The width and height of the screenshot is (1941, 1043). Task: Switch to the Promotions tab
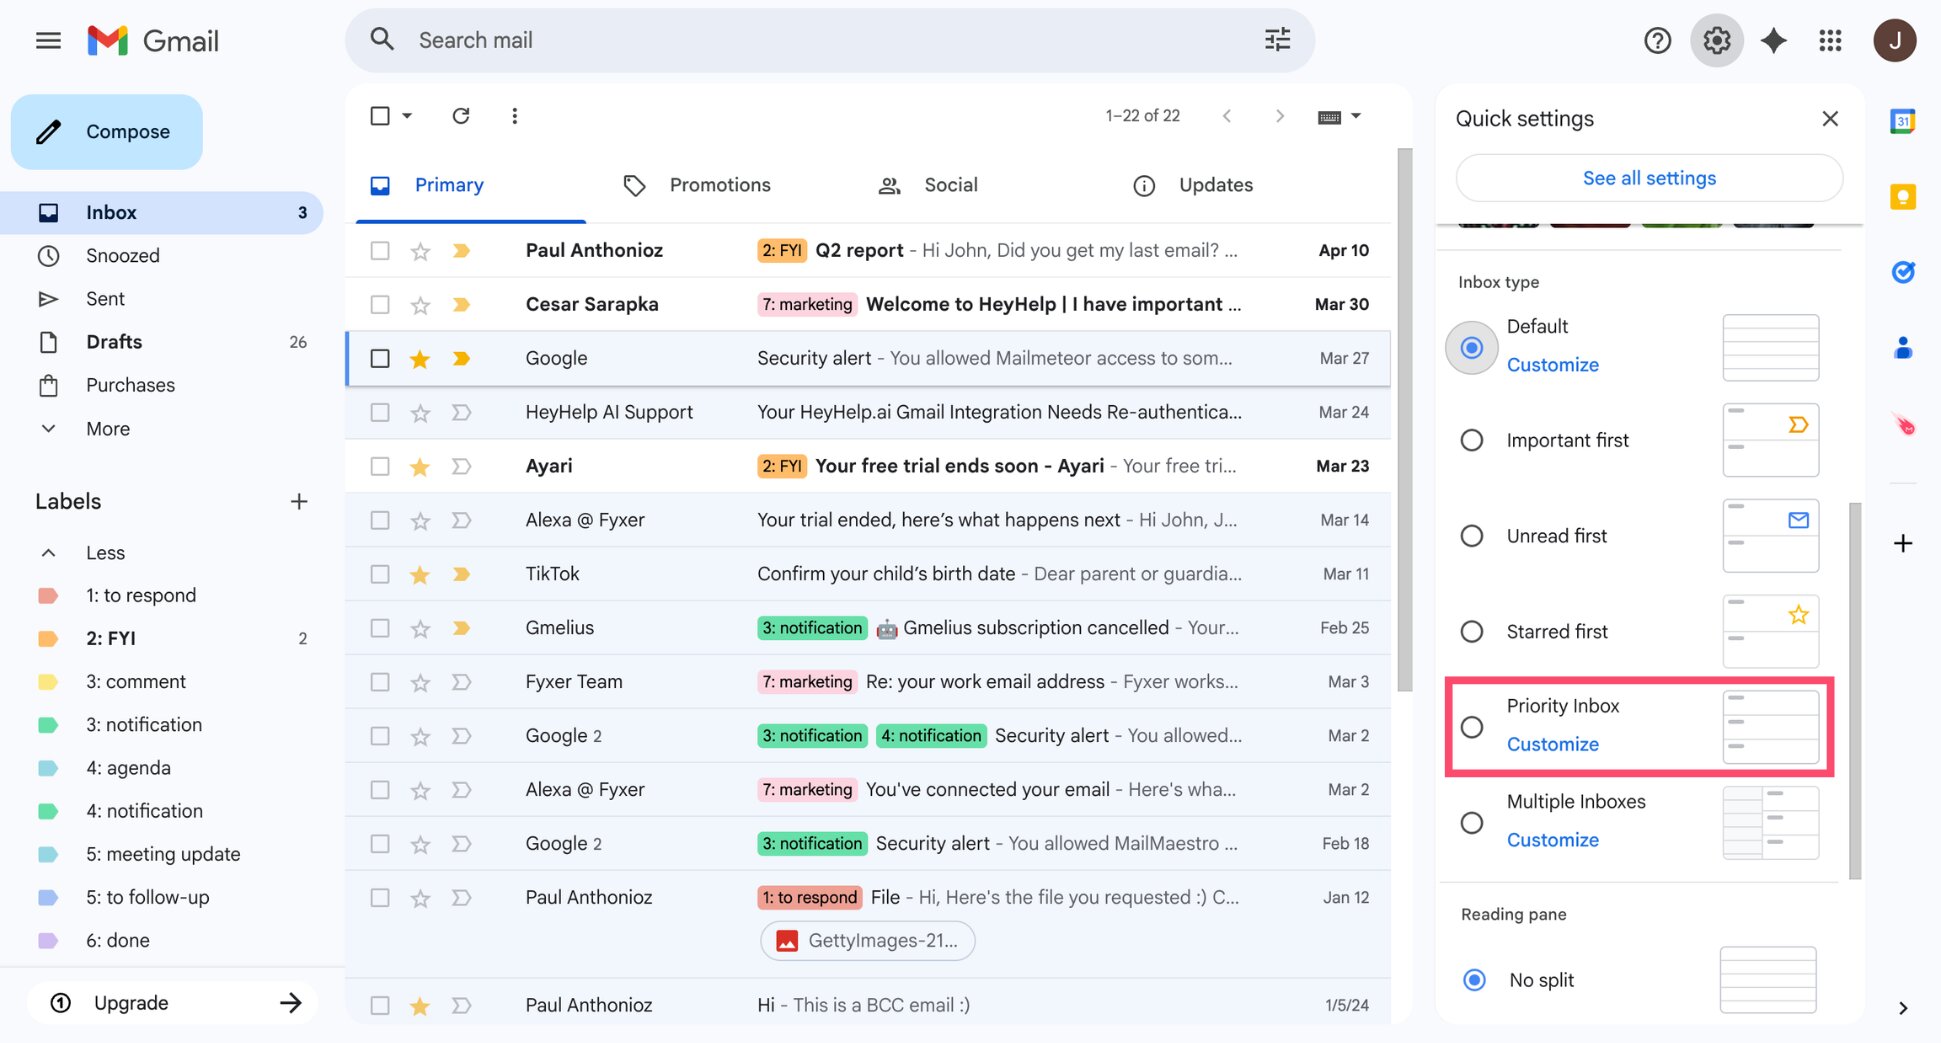(720, 186)
